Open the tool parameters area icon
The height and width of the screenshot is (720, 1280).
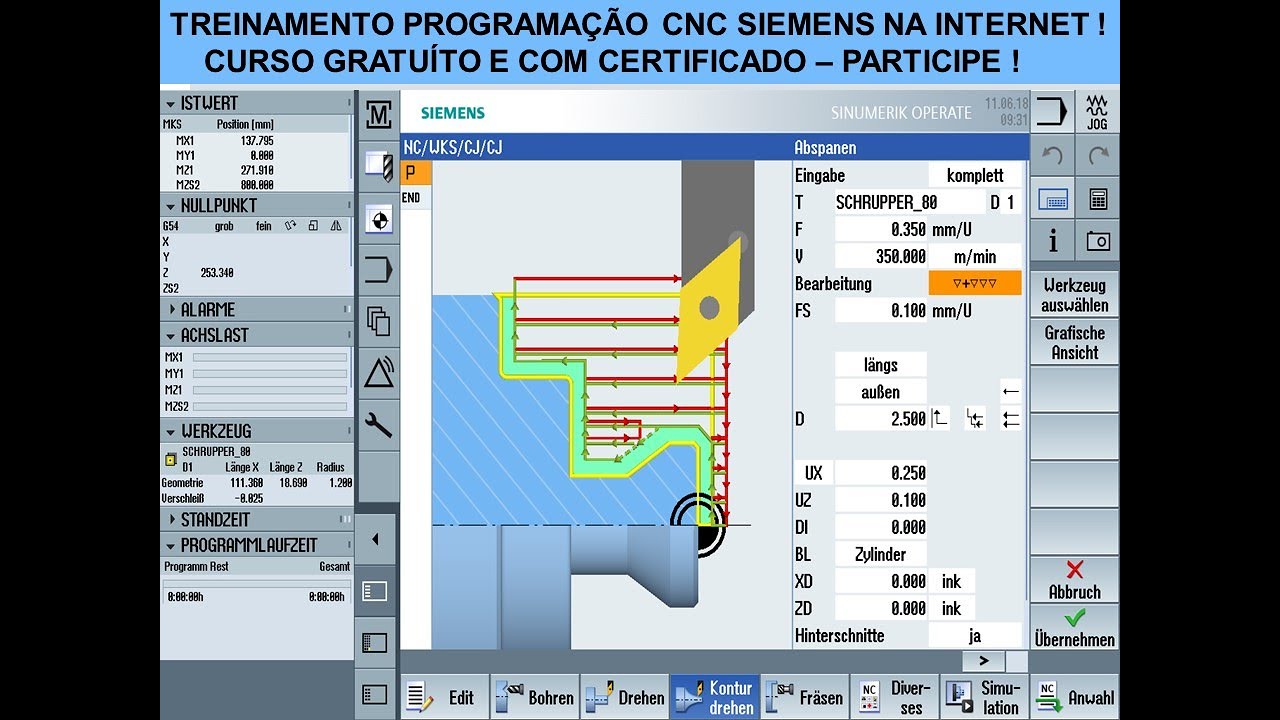378,167
